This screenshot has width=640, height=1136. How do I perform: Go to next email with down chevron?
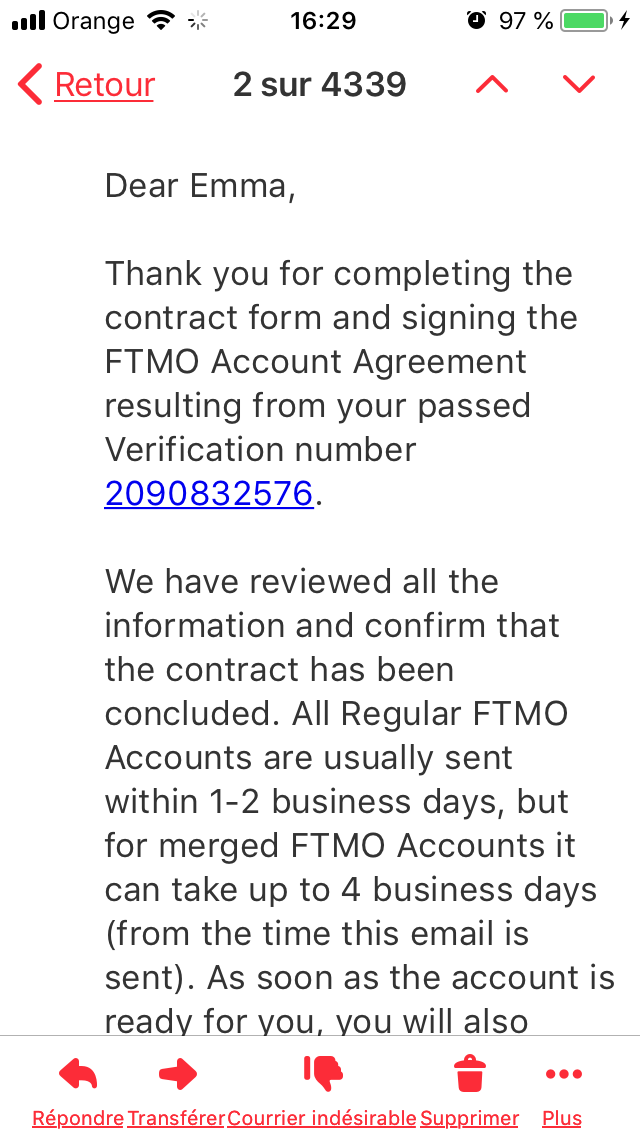[579, 85]
